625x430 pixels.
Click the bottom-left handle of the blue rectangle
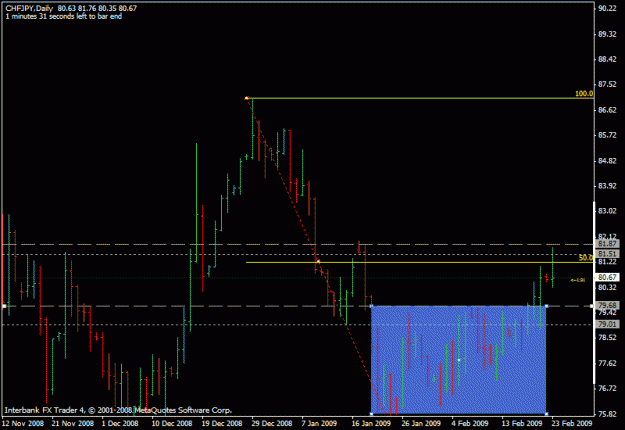(371, 414)
